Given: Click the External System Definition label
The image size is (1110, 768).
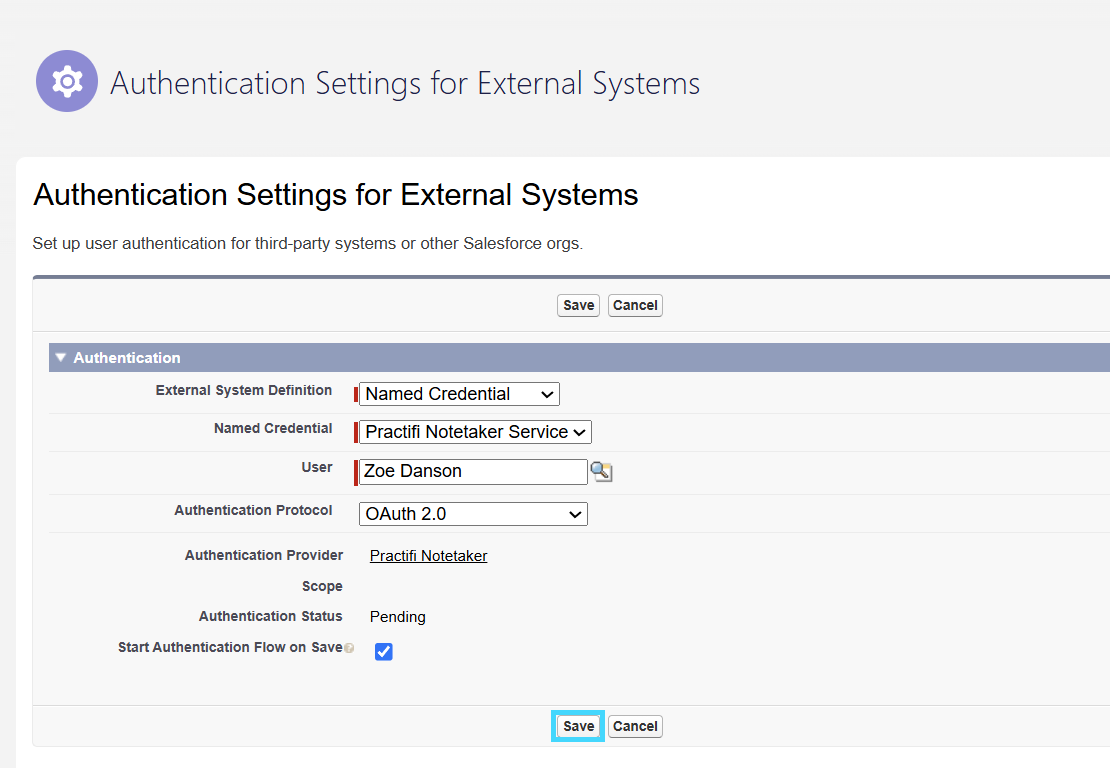Looking at the screenshot, I should 244,390.
